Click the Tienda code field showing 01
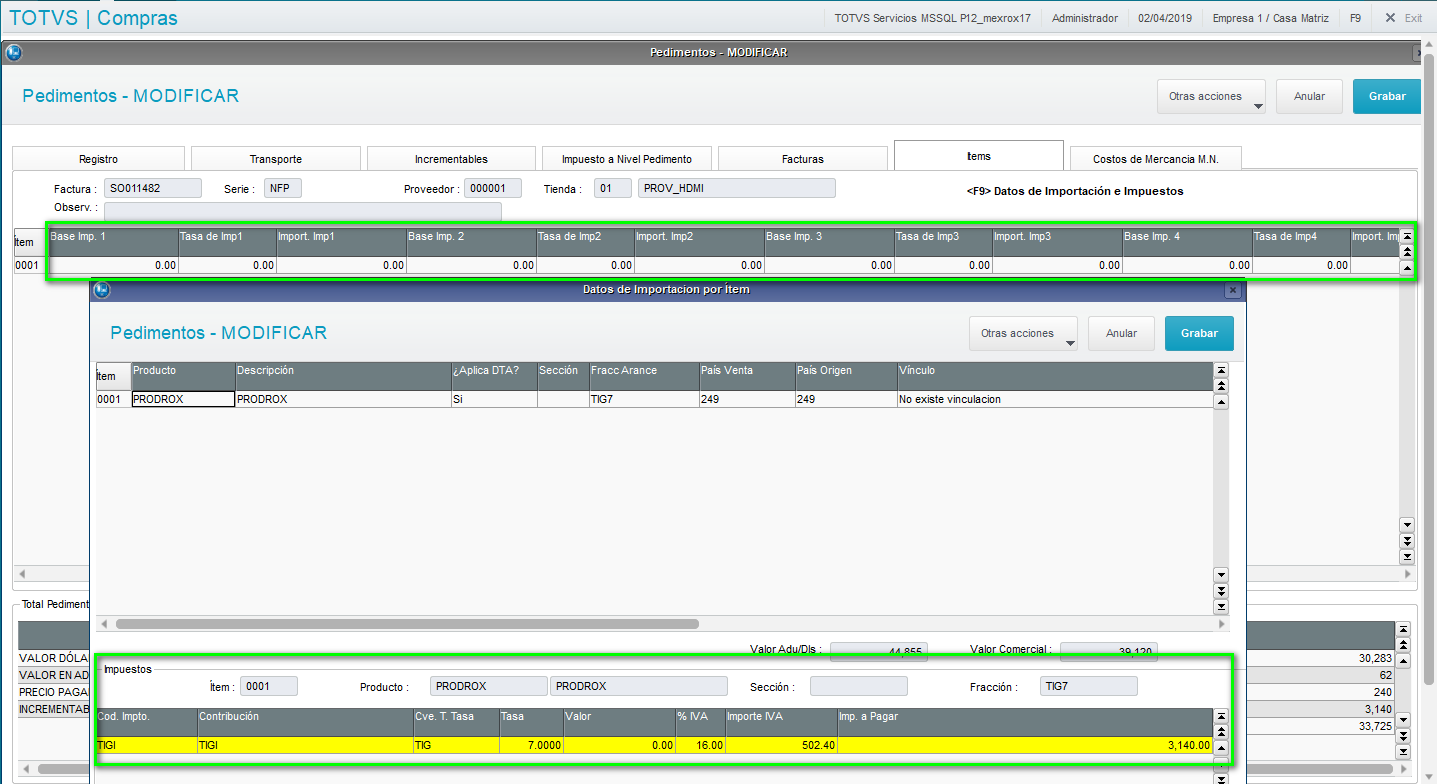This screenshot has width=1437, height=784. (x=613, y=188)
